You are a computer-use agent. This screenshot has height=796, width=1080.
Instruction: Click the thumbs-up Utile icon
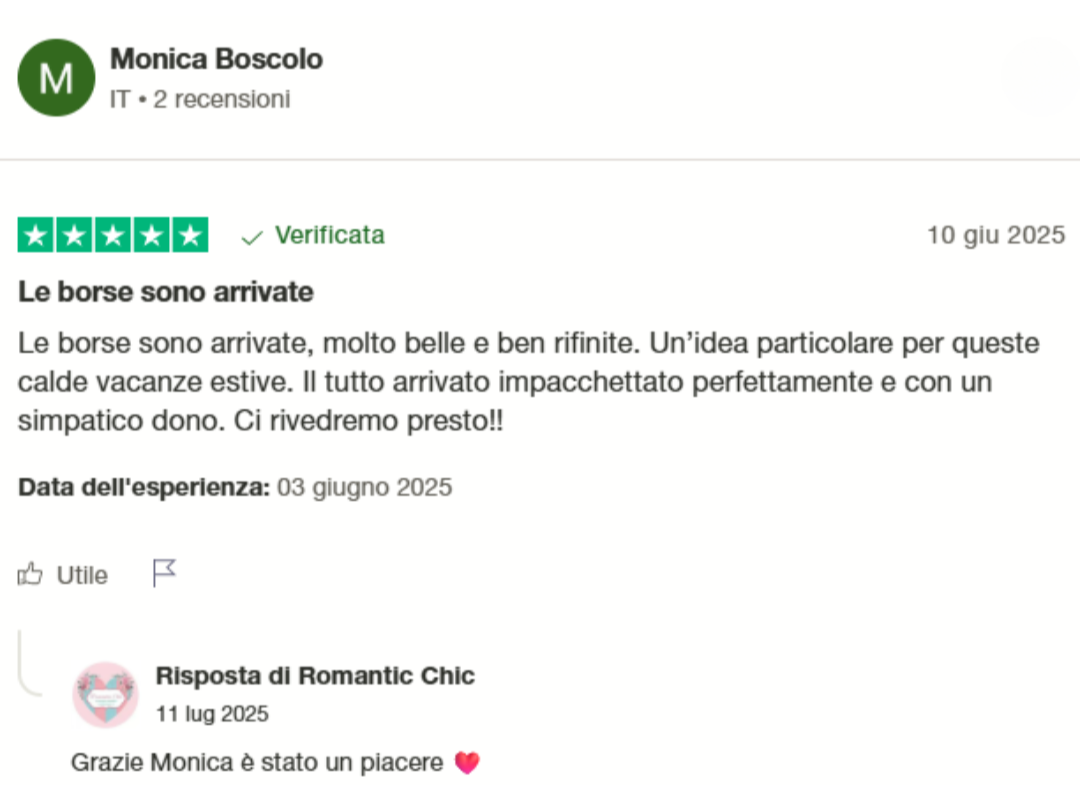(31, 574)
